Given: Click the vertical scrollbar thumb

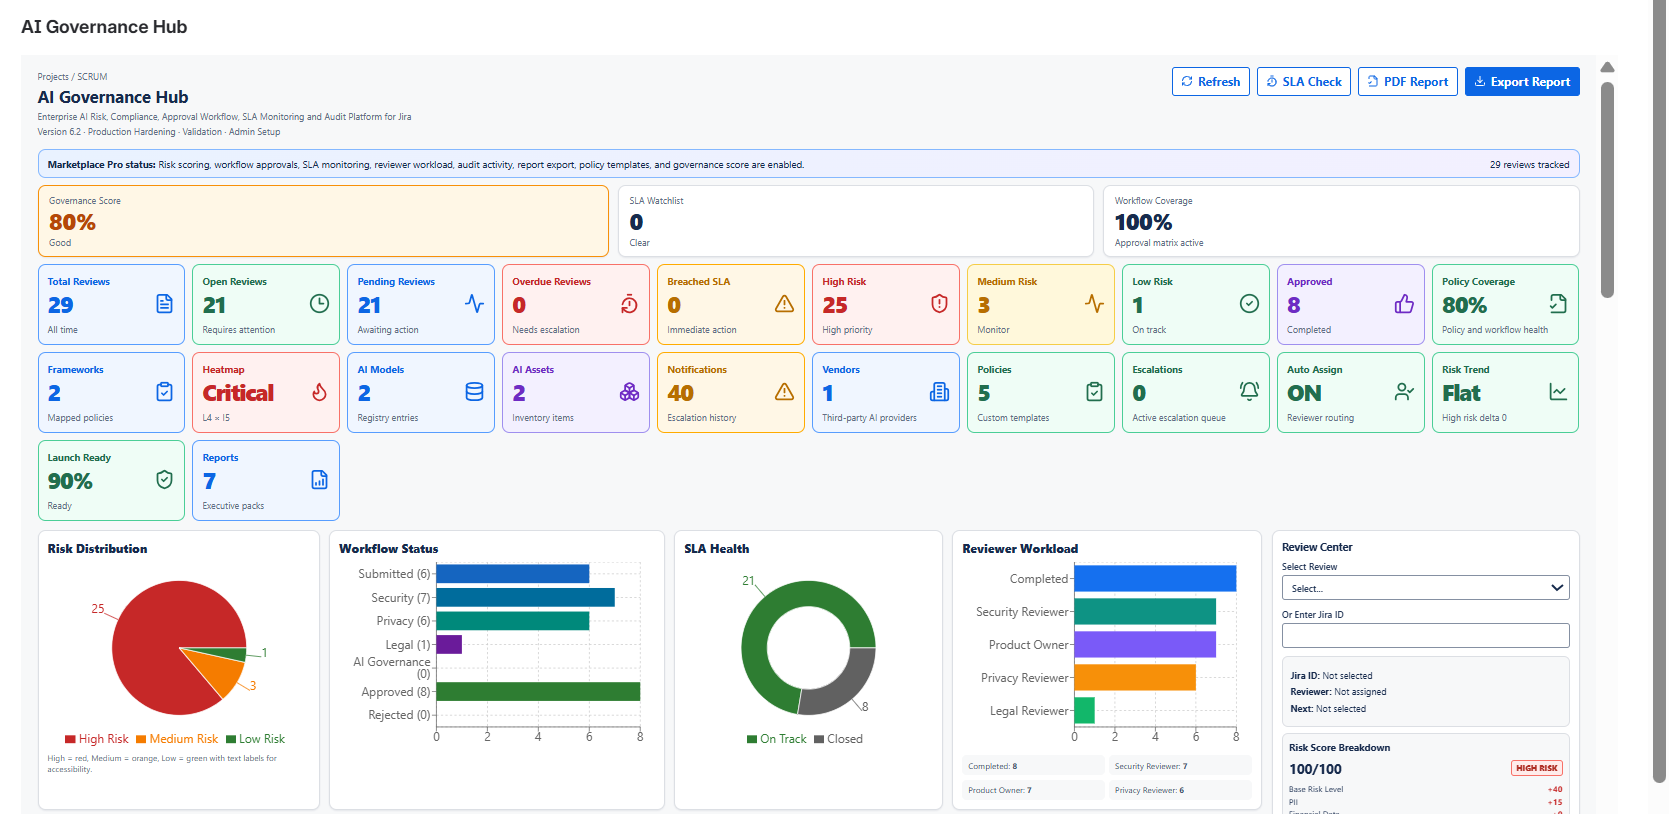Looking at the screenshot, I should click(x=1607, y=190).
